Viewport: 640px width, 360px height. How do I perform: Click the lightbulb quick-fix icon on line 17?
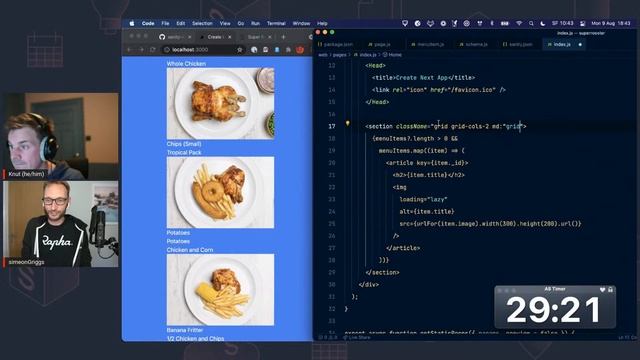pos(347,123)
